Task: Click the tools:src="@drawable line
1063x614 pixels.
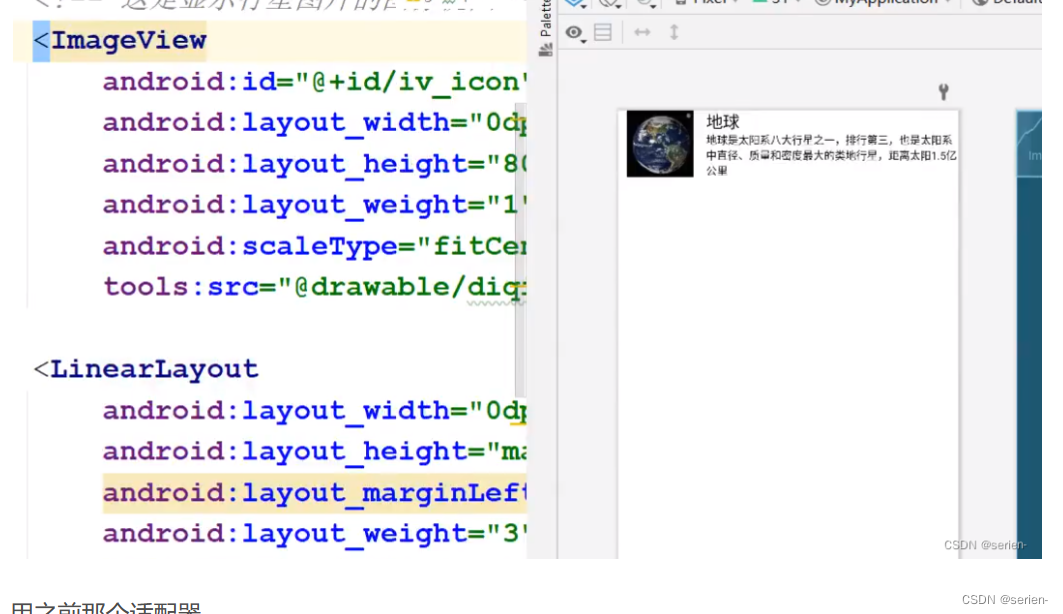Action: [314, 287]
